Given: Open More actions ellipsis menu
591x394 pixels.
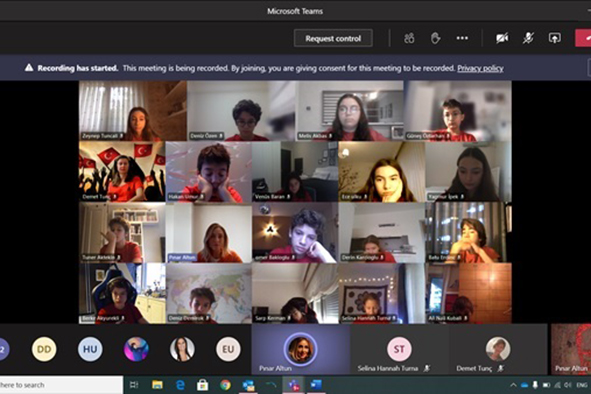Looking at the screenshot, I should (462, 38).
